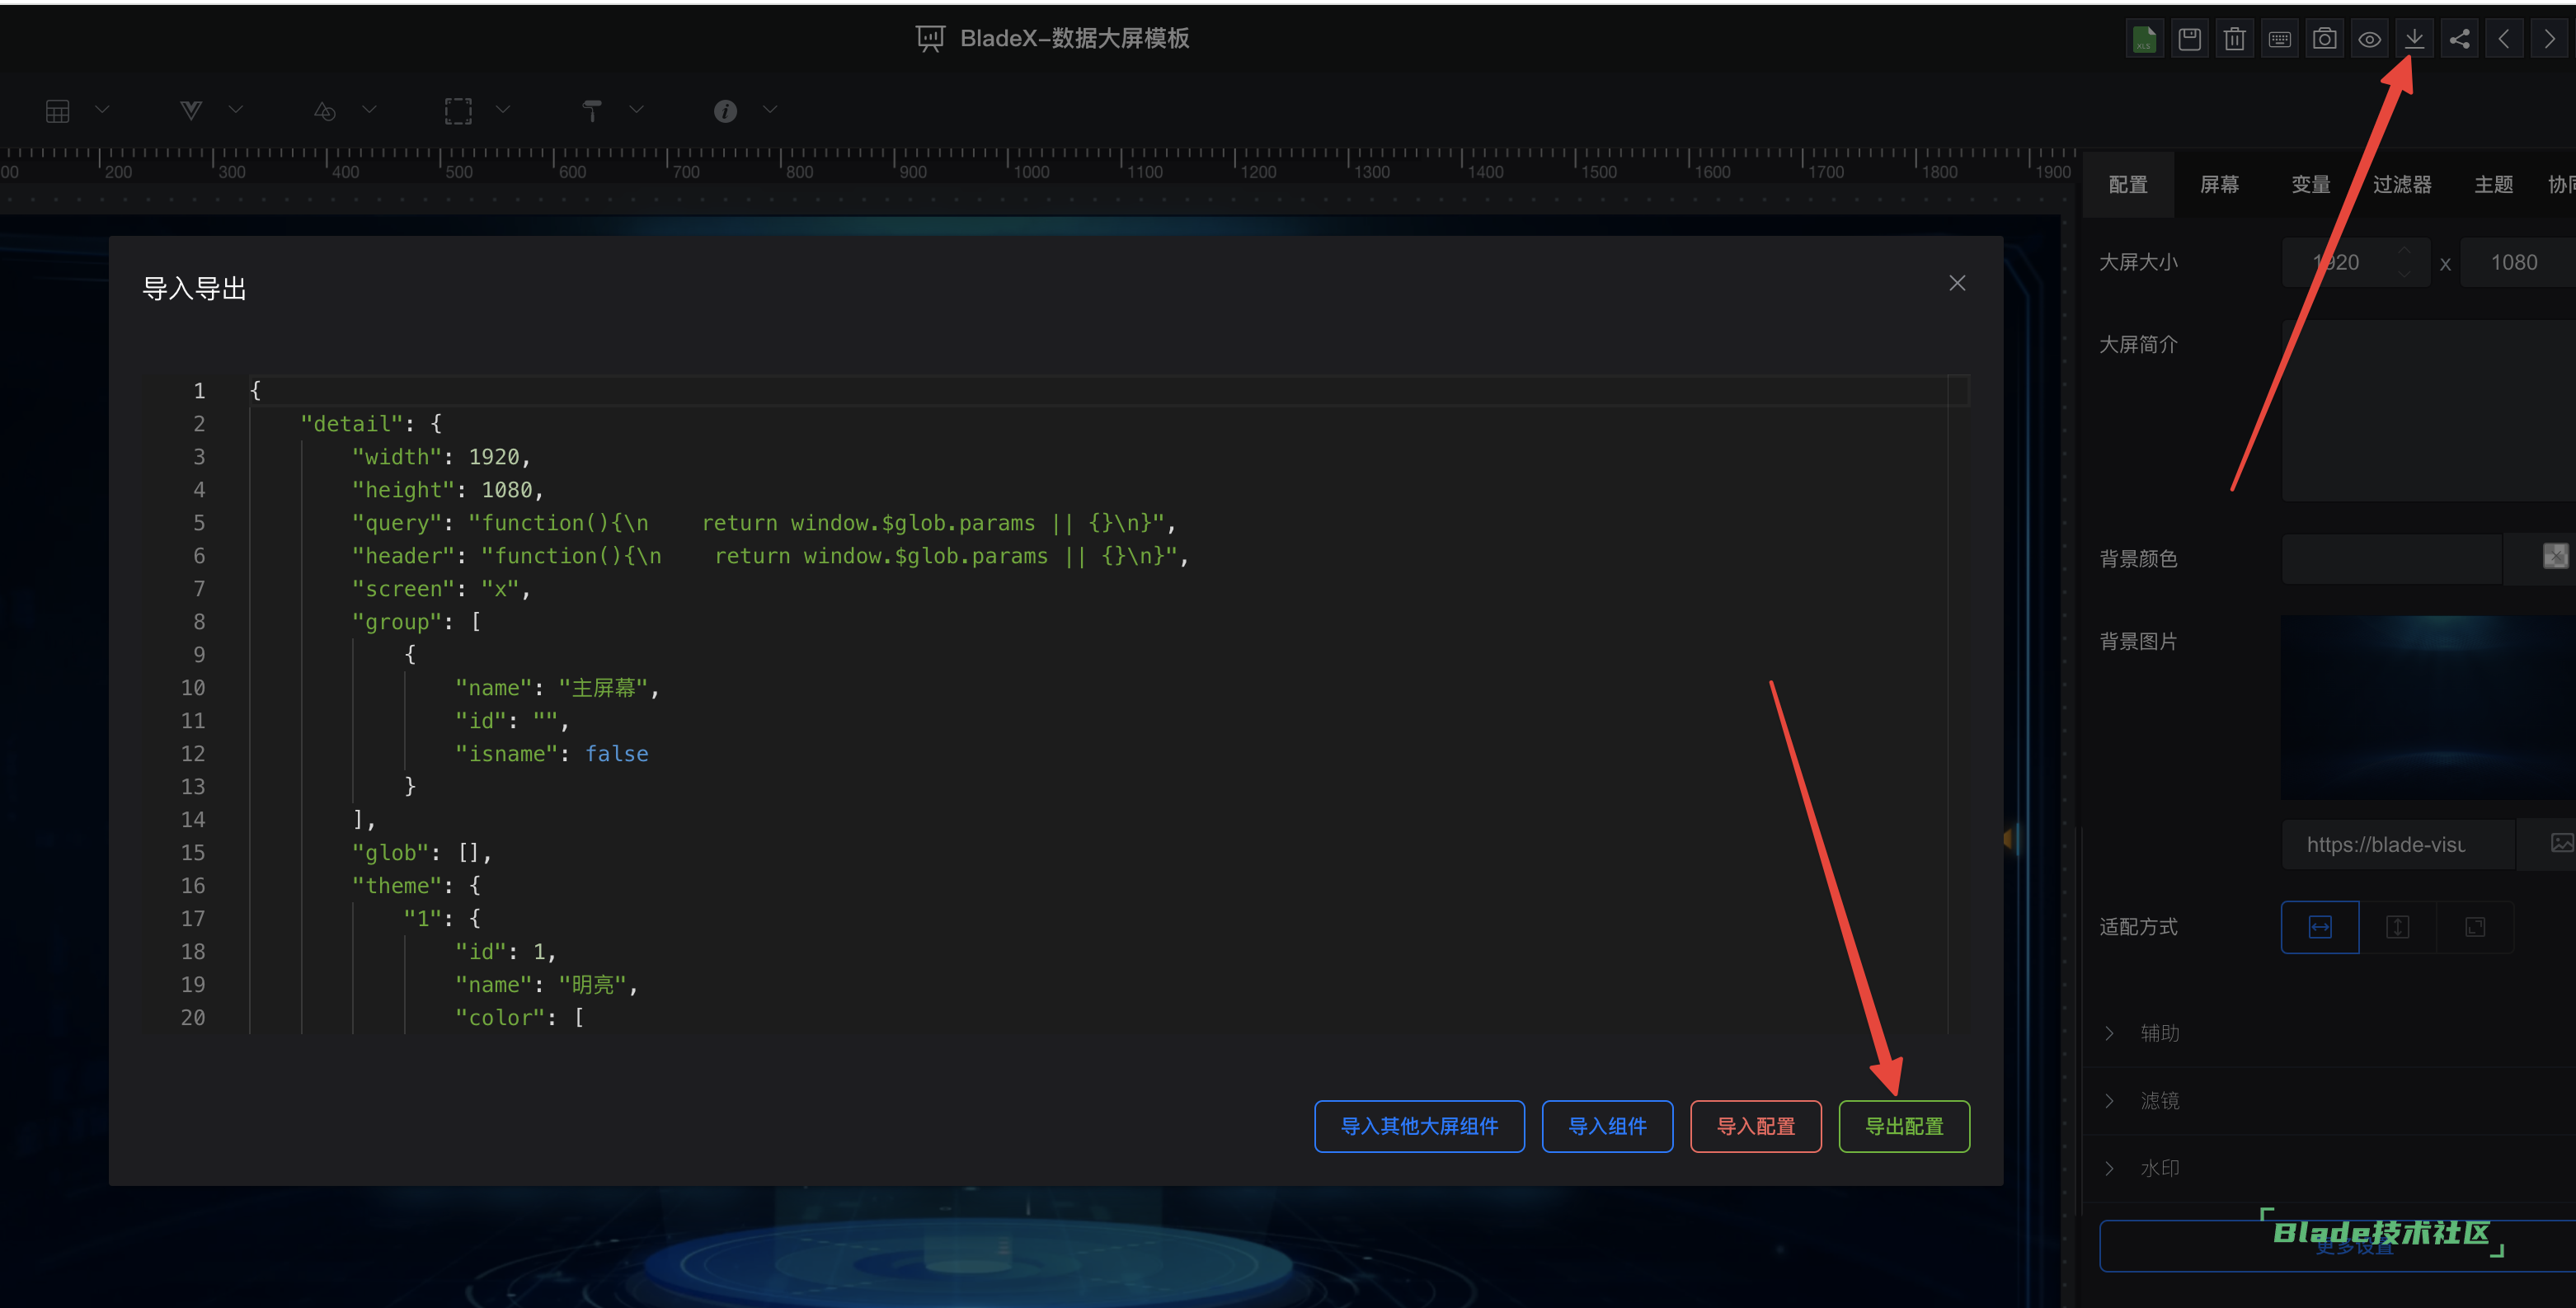
Task: Click the dashed frame component icon
Action: (458, 111)
